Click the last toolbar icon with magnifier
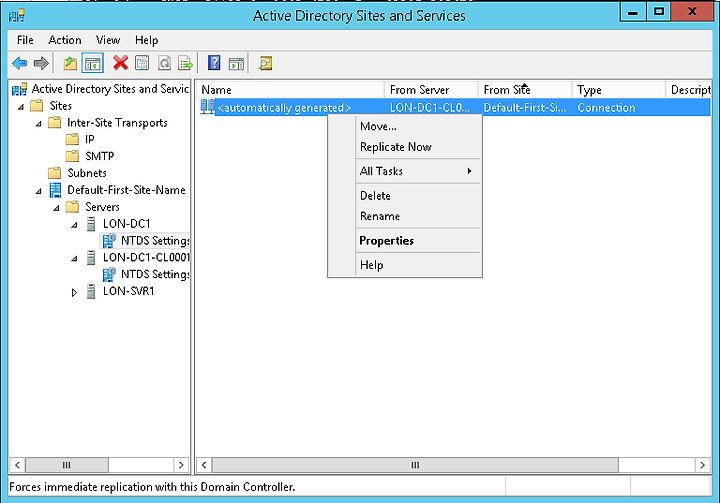720x503 pixels. coord(265,63)
